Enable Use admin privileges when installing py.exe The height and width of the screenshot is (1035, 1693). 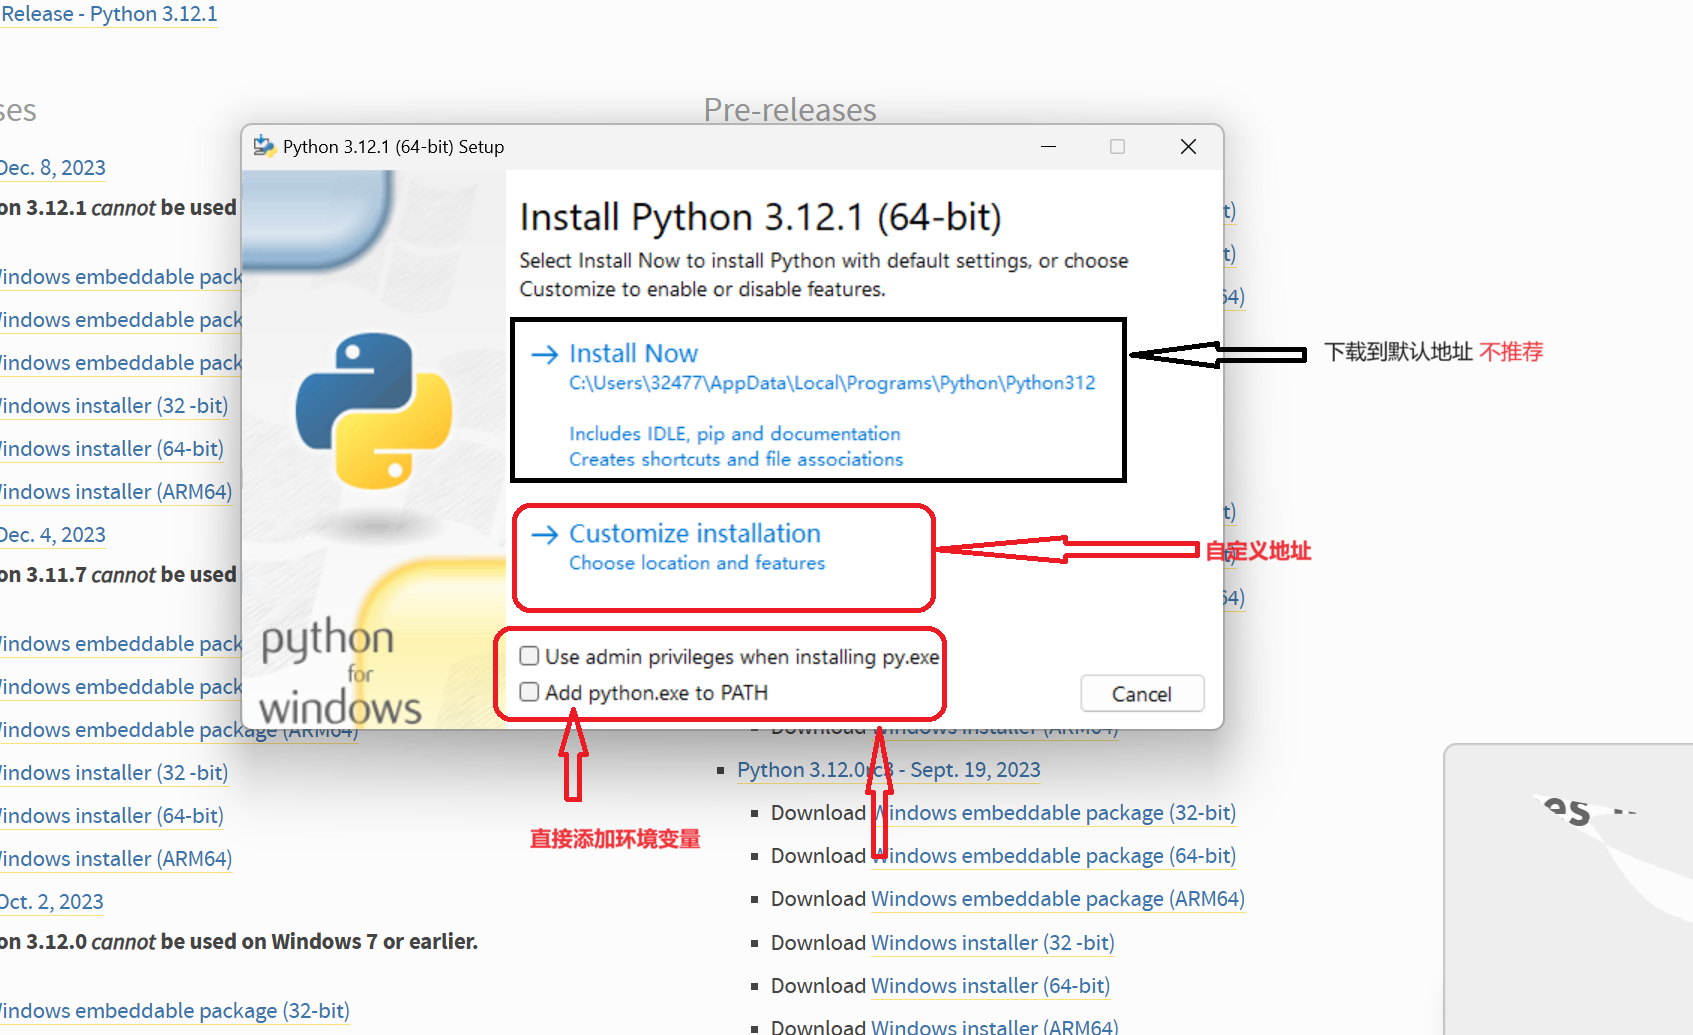click(529, 656)
